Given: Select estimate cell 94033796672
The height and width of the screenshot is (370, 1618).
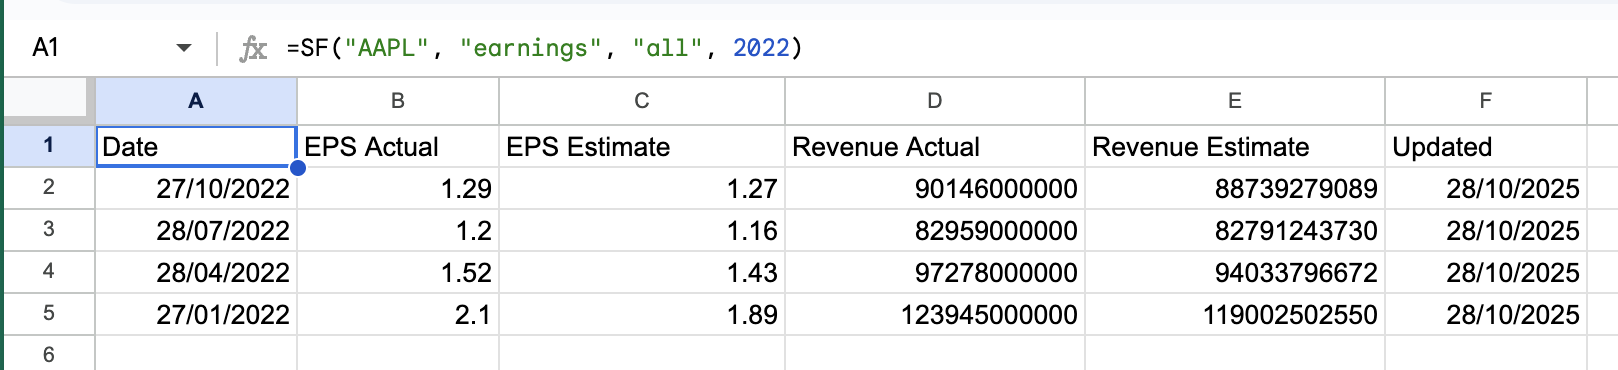Looking at the screenshot, I should coord(1235,272).
